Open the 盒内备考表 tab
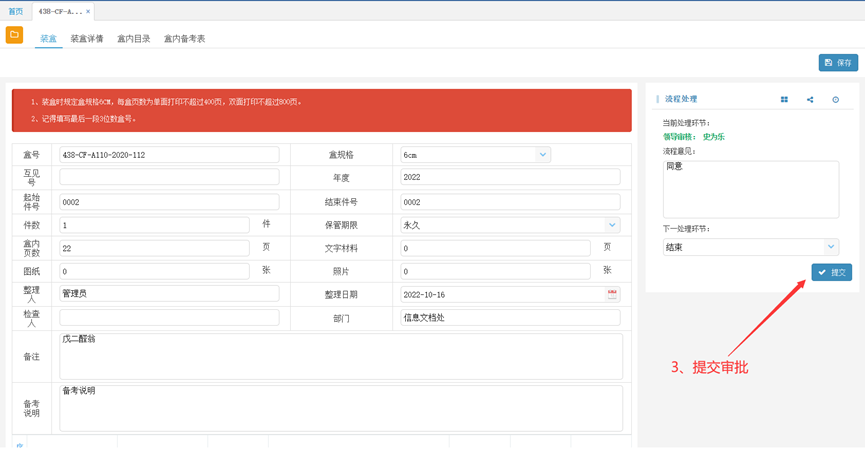Viewport: 865px width, 449px height. click(184, 39)
